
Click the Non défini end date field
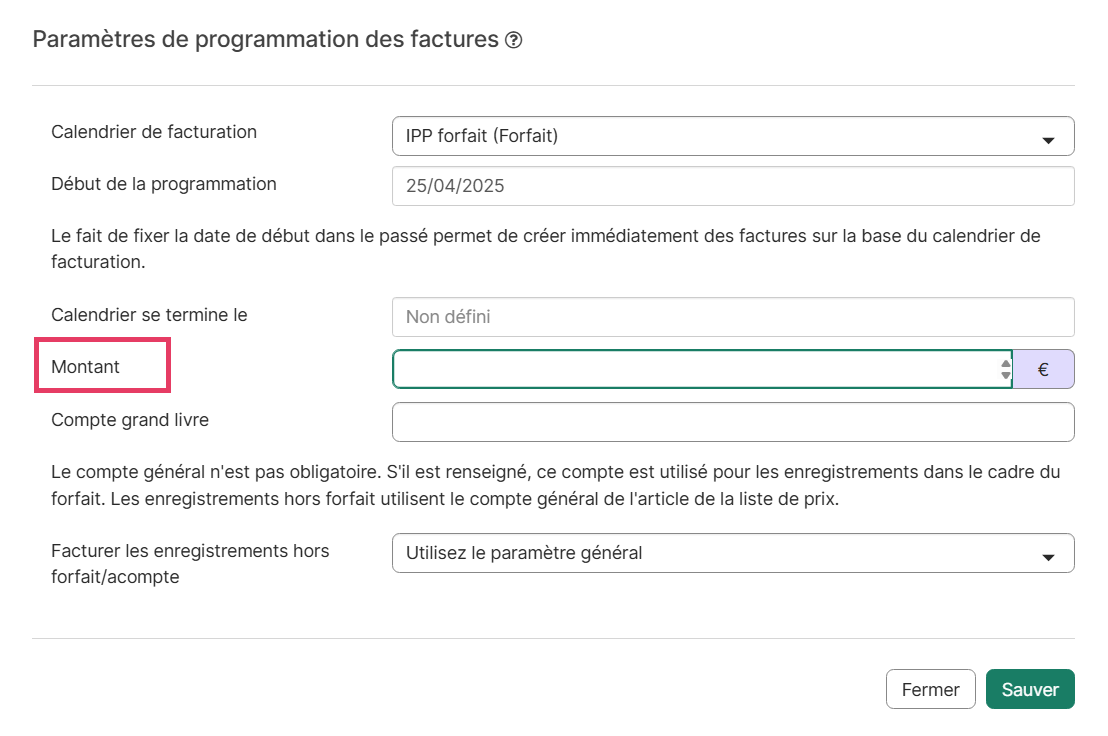[x=732, y=317]
